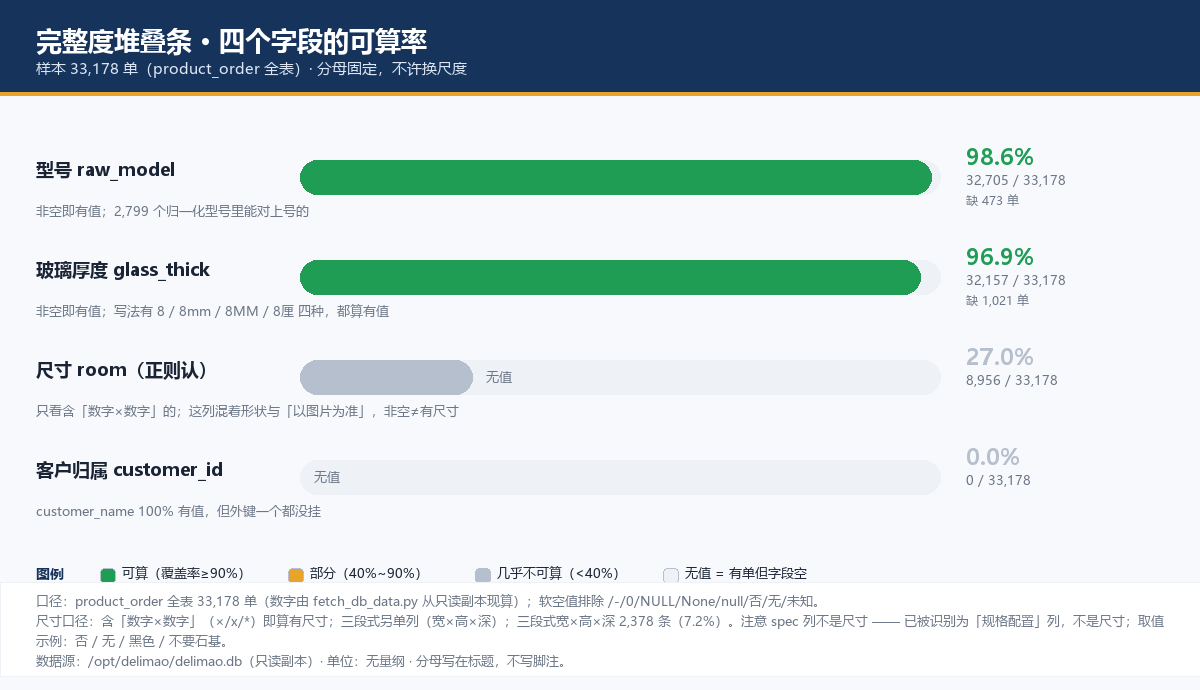The width and height of the screenshot is (1200, 690).
Task: Click the gray filled room bar segment
Action: tap(386, 377)
